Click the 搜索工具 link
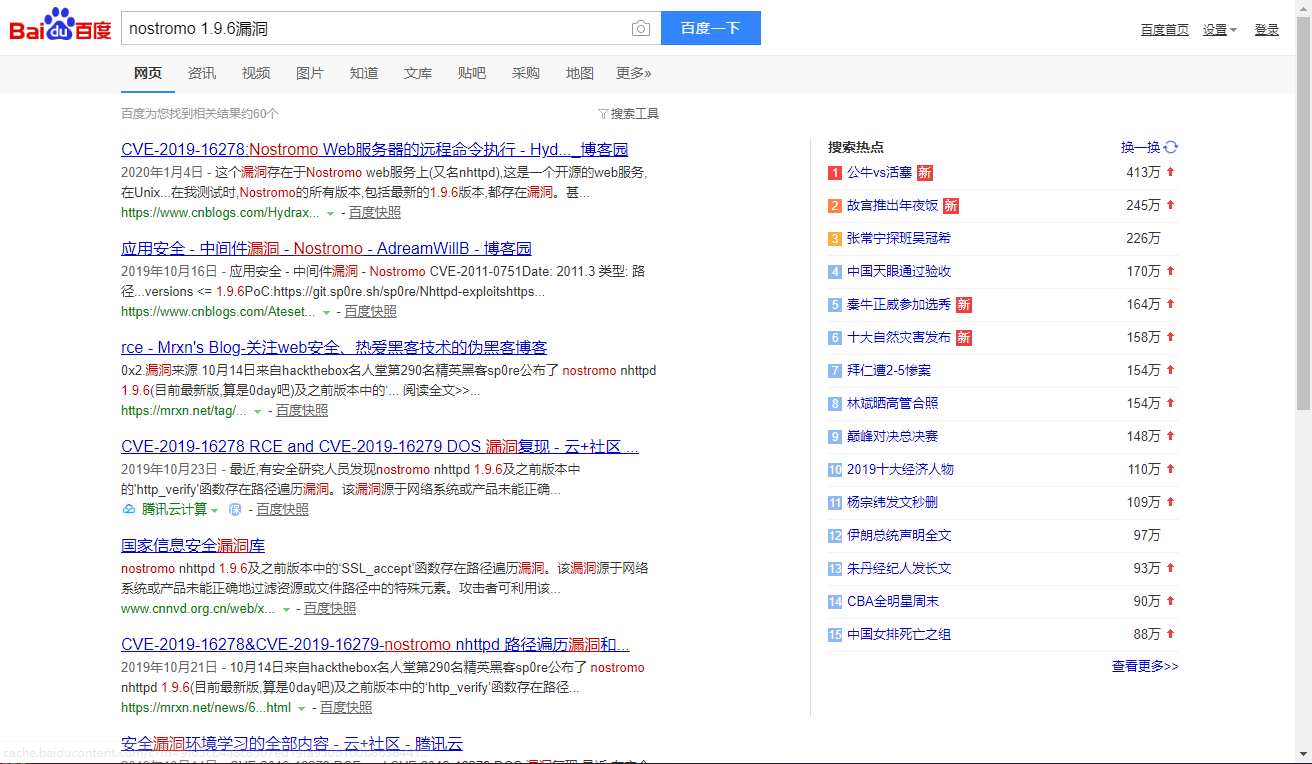This screenshot has height=764, width=1312. click(x=635, y=114)
